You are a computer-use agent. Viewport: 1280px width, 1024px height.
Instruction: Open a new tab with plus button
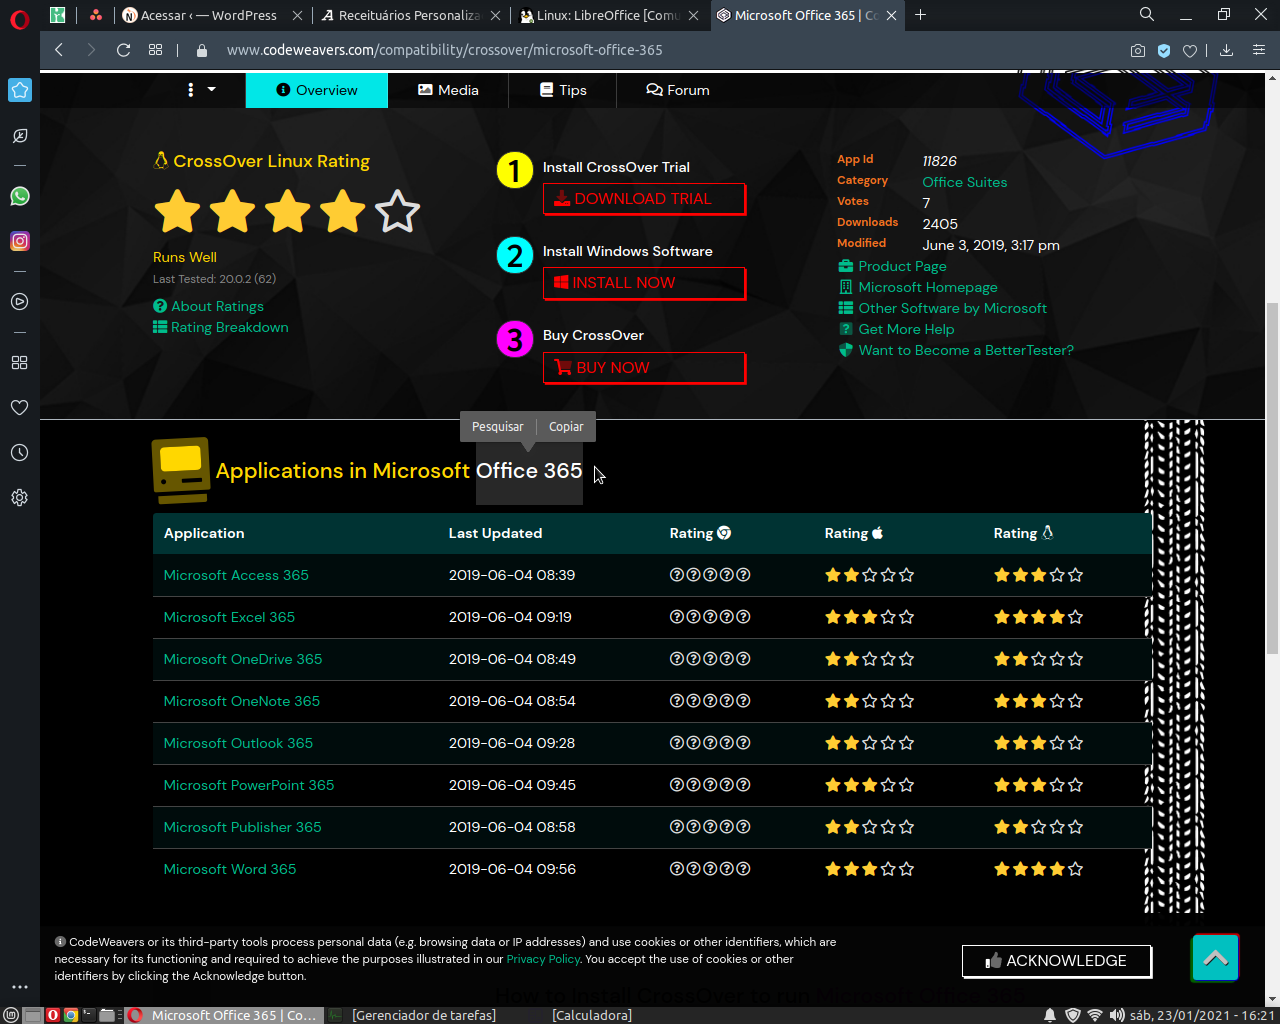point(921,15)
